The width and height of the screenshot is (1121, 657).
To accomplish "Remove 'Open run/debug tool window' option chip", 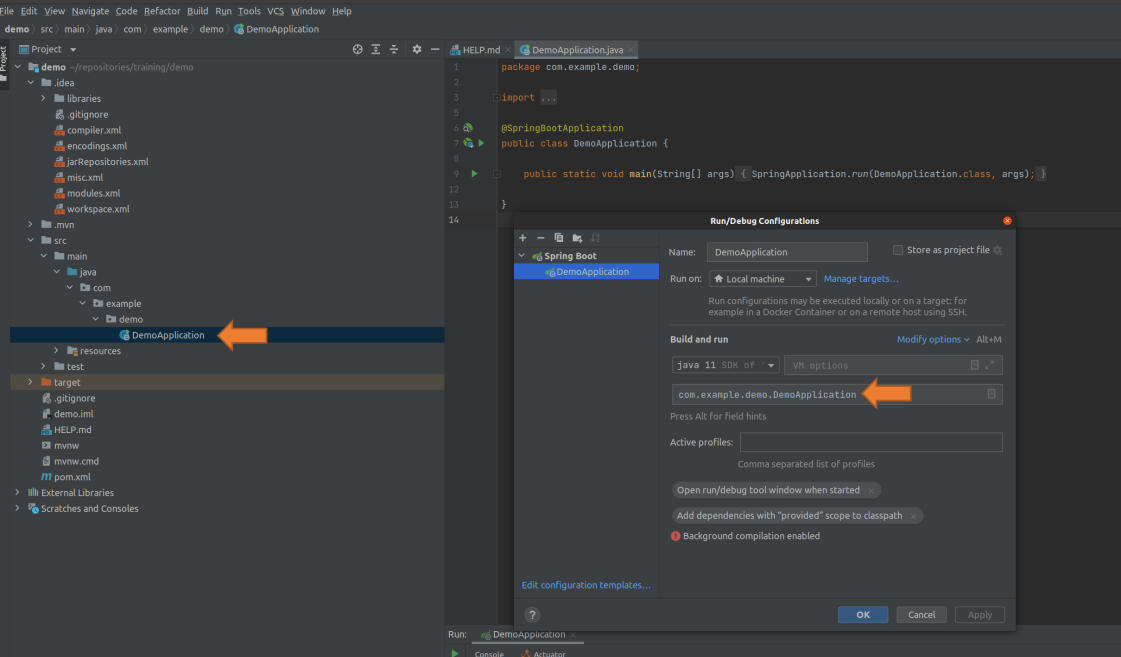I will pos(871,490).
